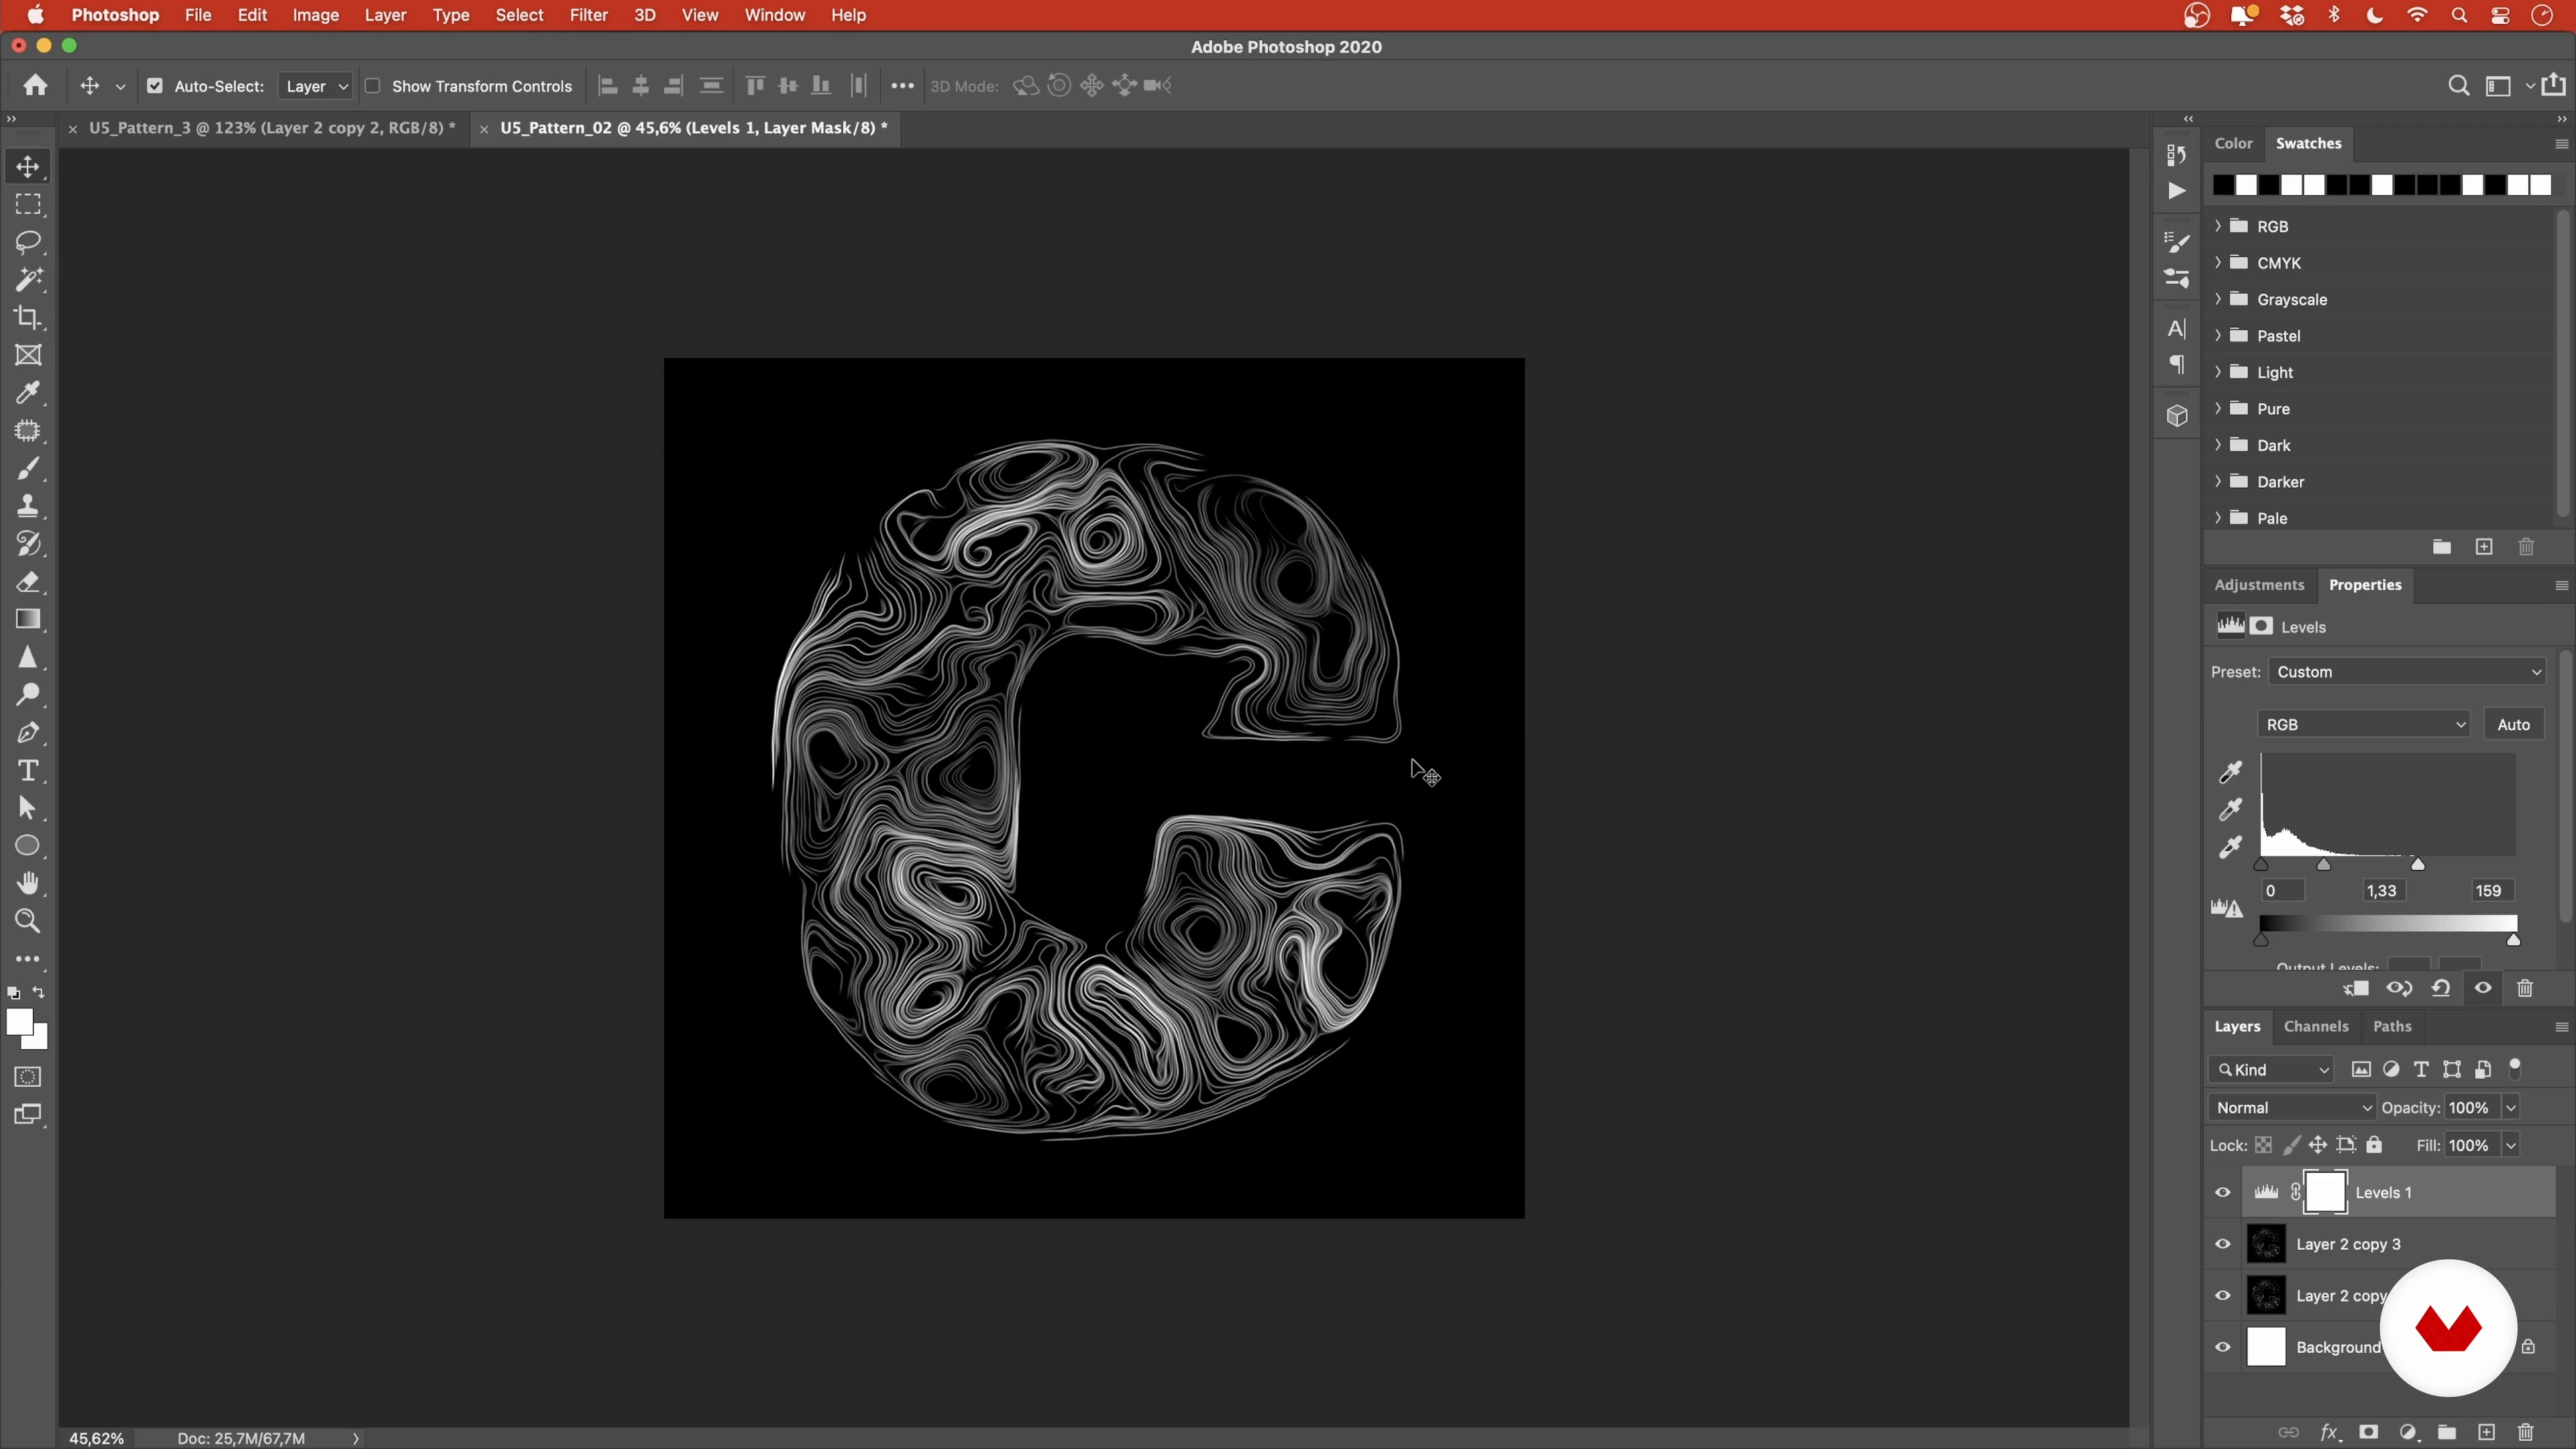Select the Hand tool
This screenshot has width=2576, height=1449.
tap(28, 883)
